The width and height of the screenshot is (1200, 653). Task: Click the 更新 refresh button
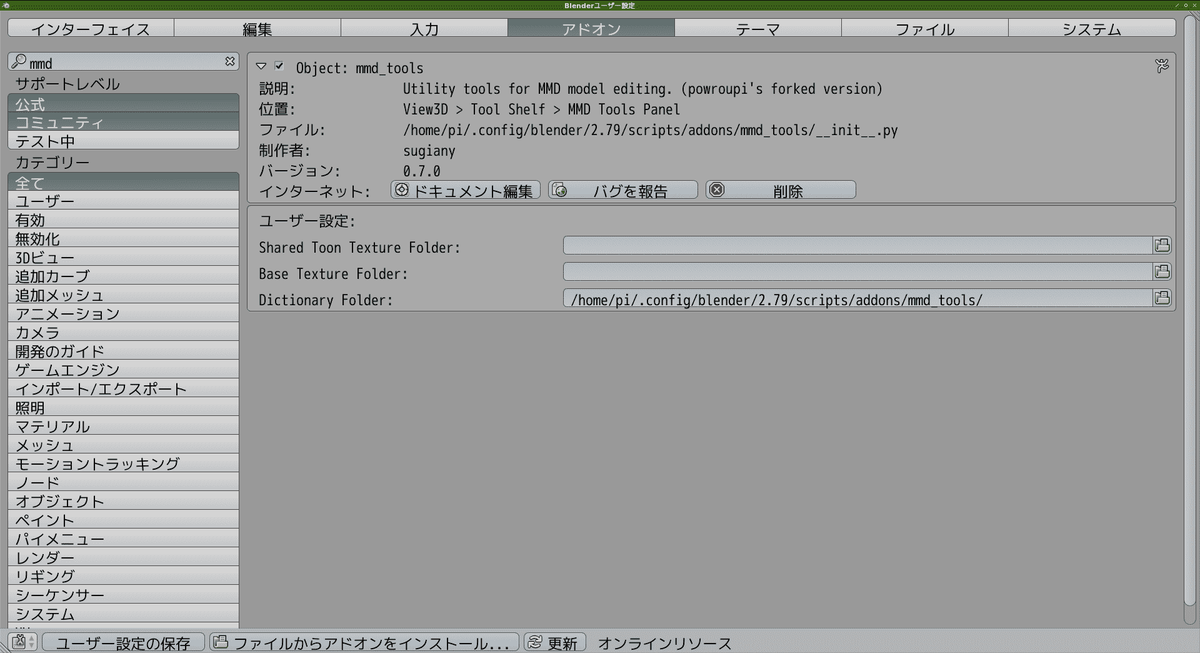click(555, 642)
